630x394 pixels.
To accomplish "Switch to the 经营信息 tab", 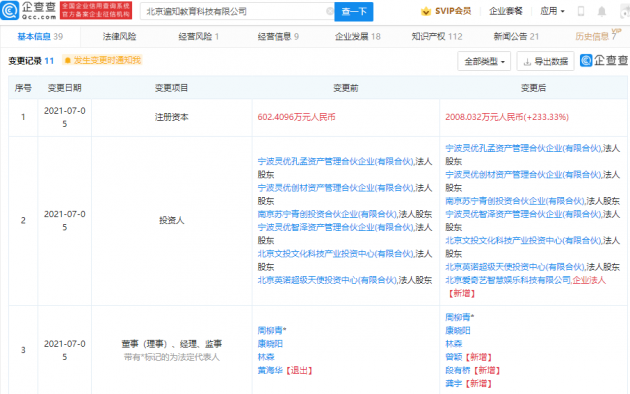I will click(278, 37).
